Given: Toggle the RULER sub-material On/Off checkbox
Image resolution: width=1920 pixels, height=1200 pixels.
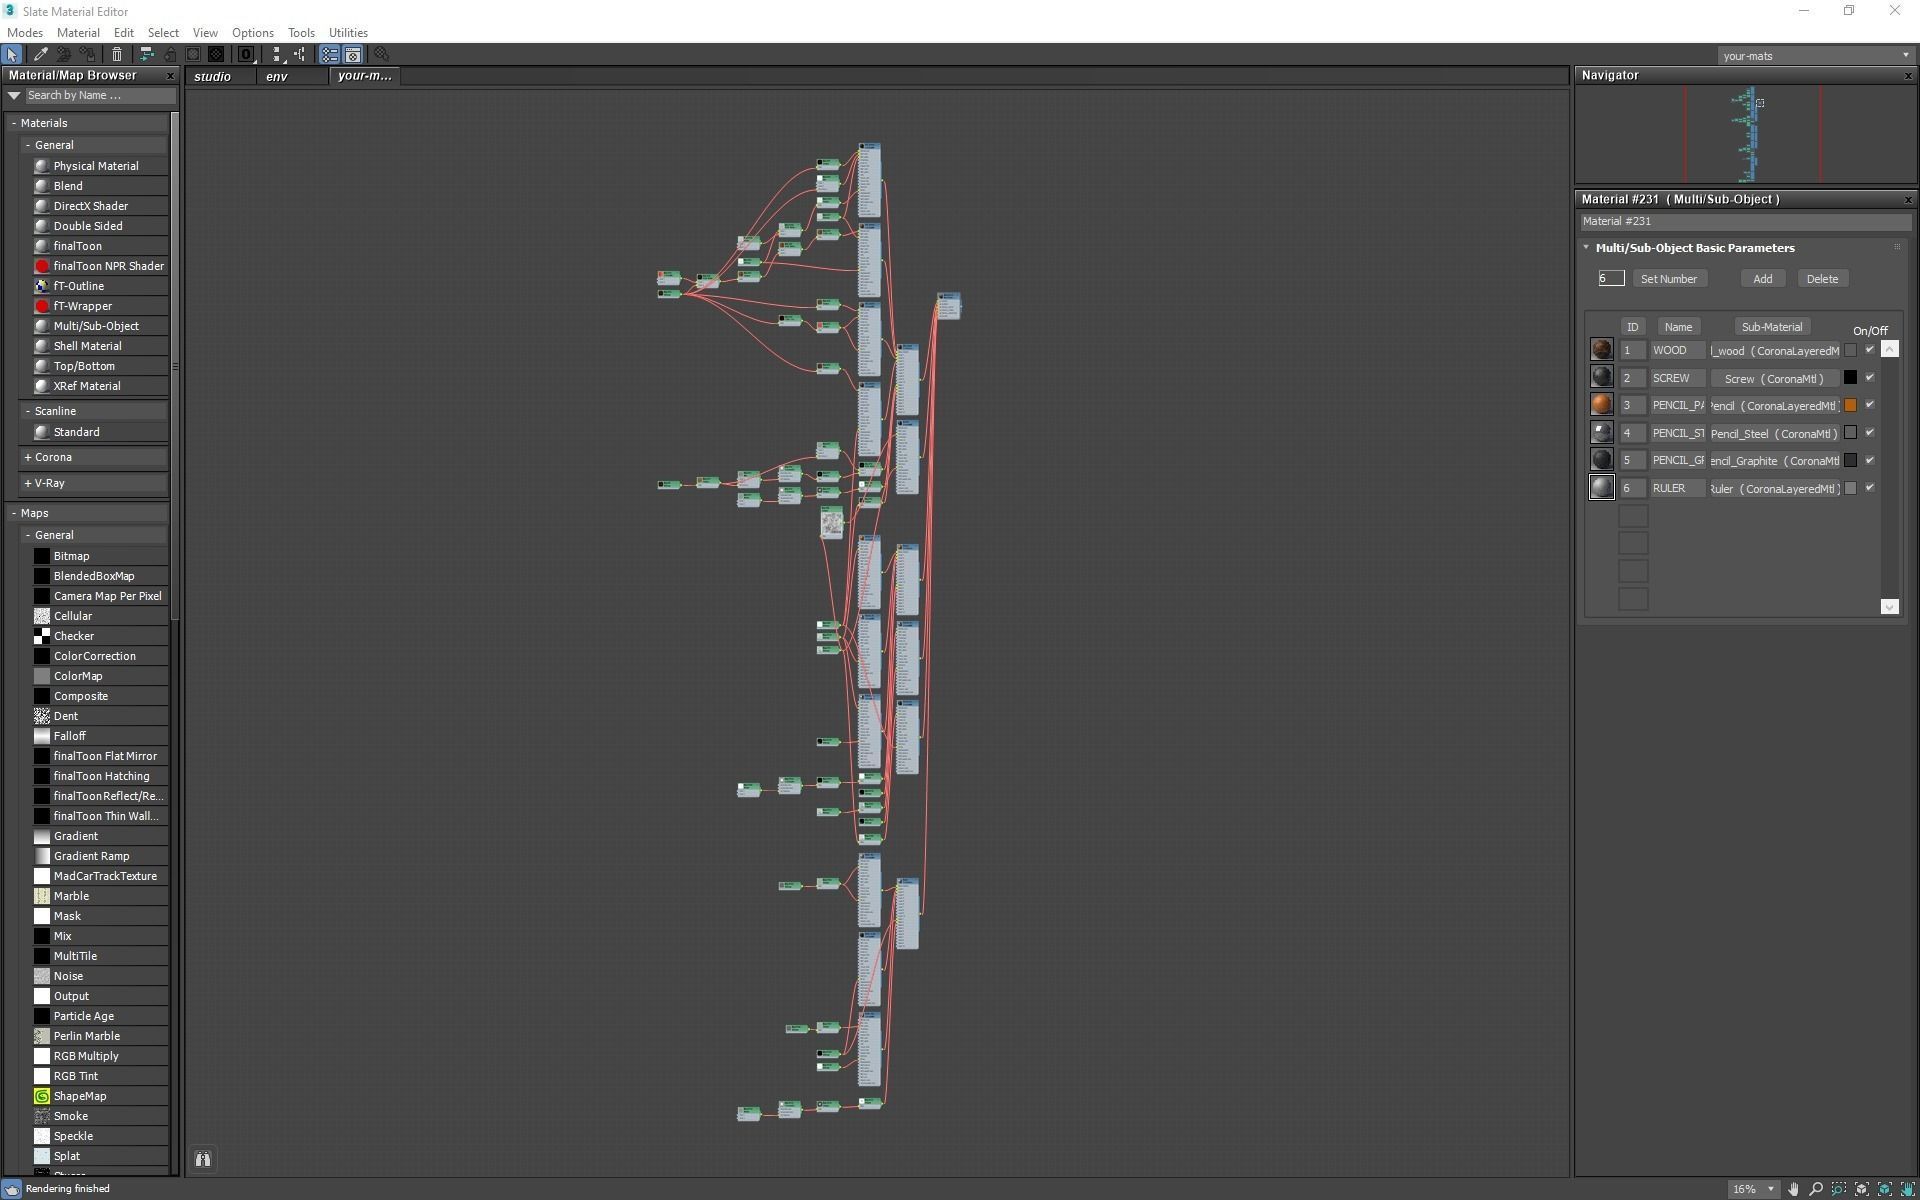Looking at the screenshot, I should 1869,488.
